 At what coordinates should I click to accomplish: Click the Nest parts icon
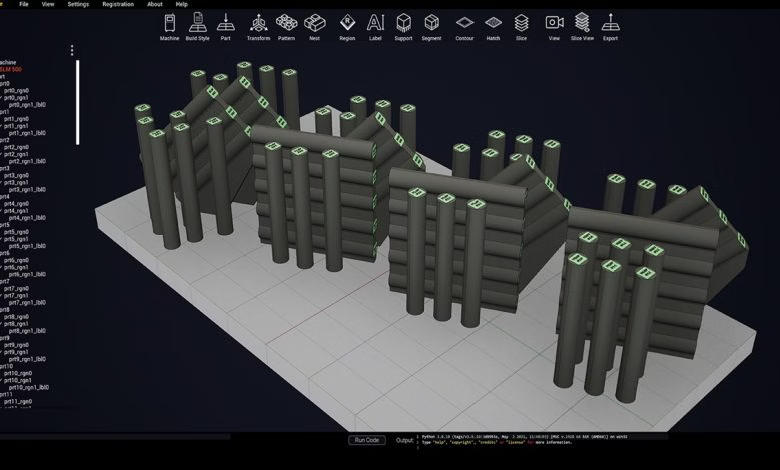coord(315,26)
